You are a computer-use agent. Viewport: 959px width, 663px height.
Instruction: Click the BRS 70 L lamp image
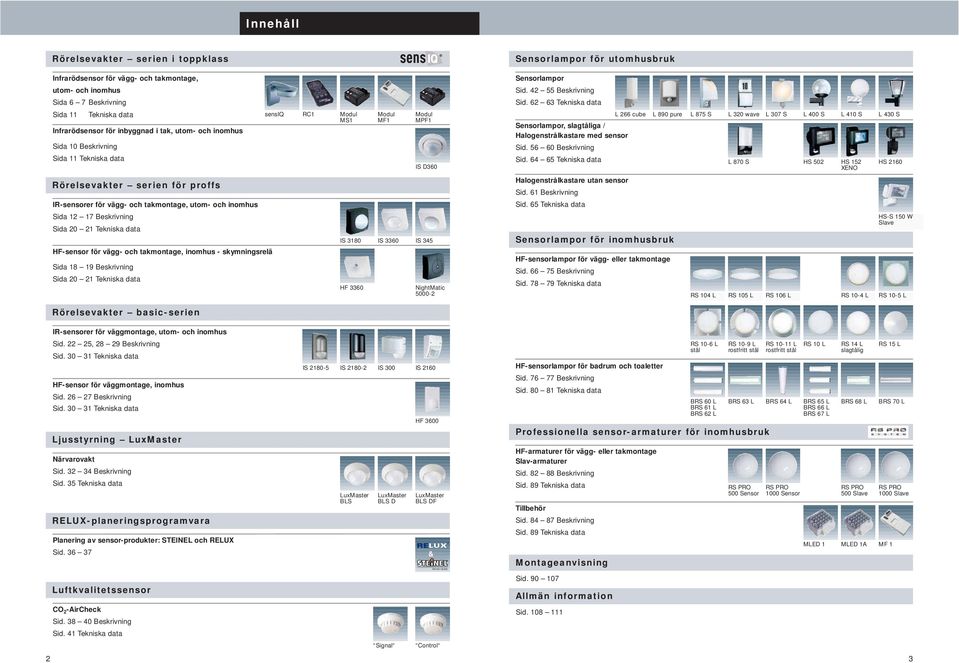pyautogui.click(x=895, y=380)
